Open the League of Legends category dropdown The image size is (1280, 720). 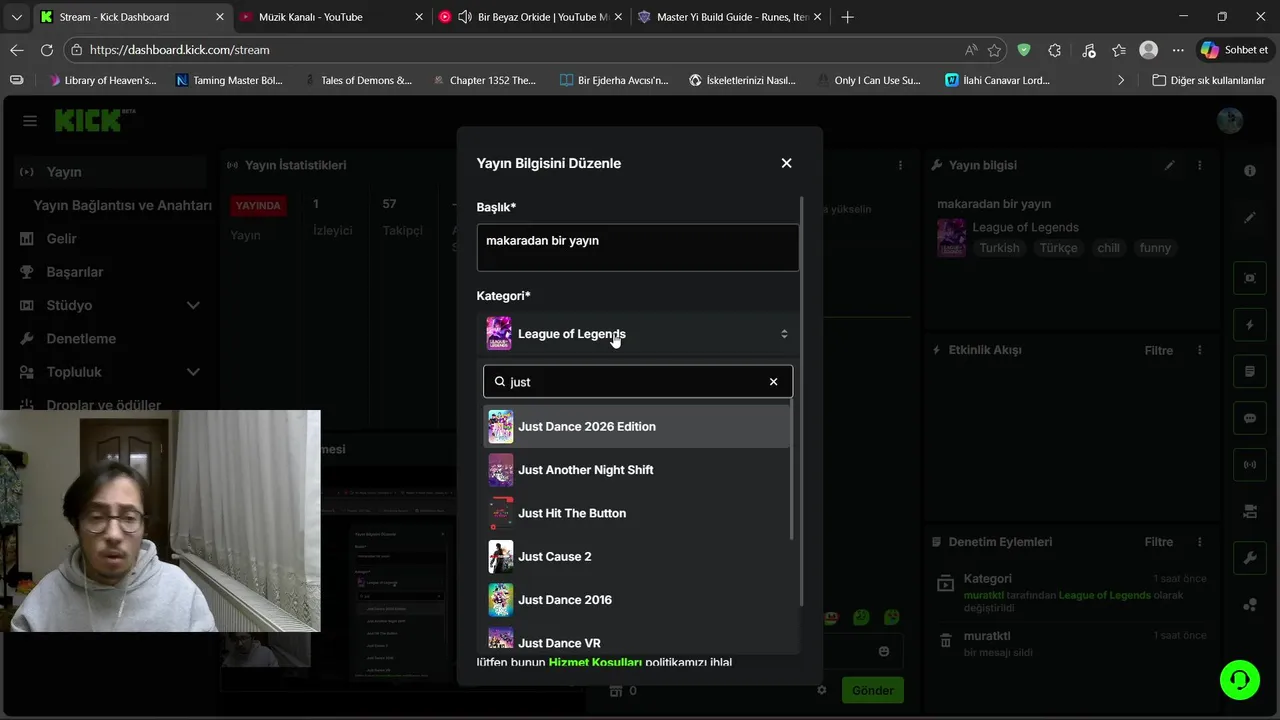coord(638,334)
